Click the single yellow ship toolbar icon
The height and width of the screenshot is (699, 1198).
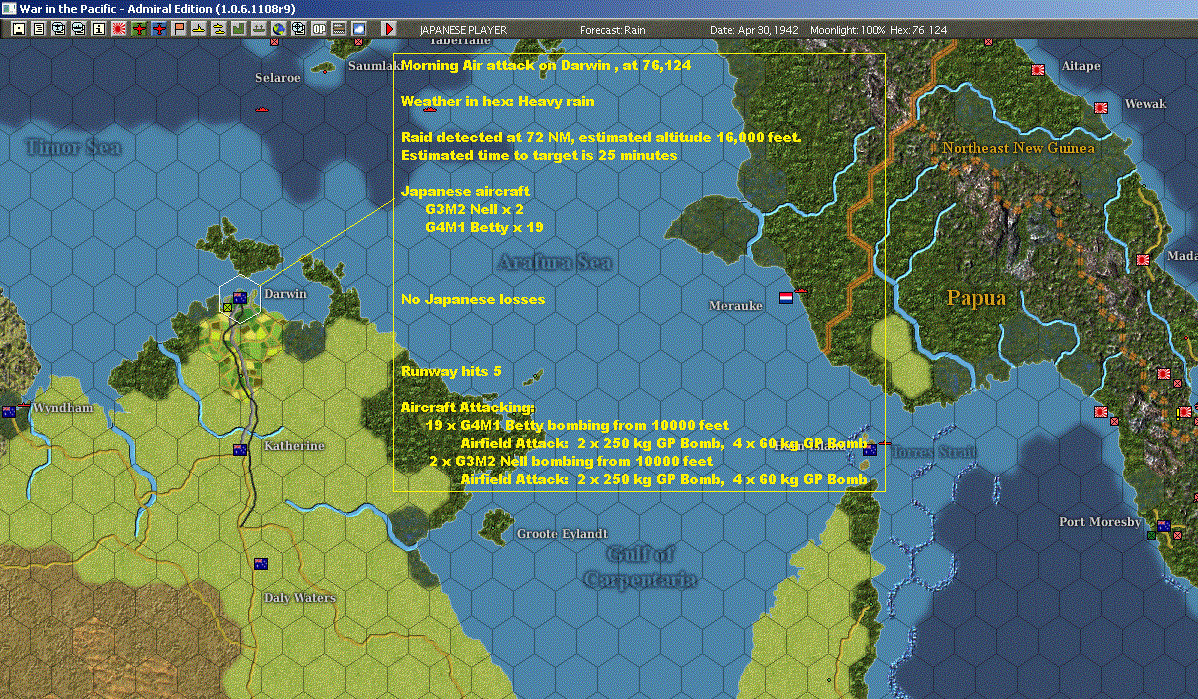point(199,29)
